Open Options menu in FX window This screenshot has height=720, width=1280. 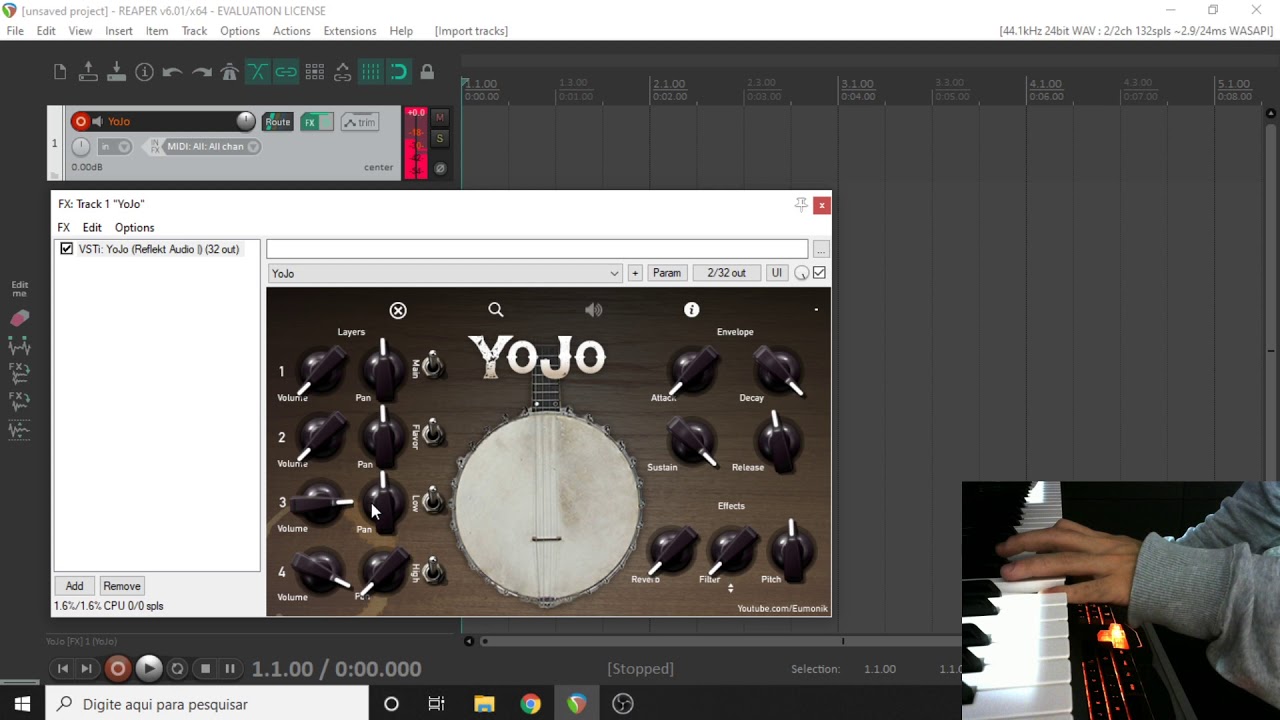pyautogui.click(x=134, y=228)
